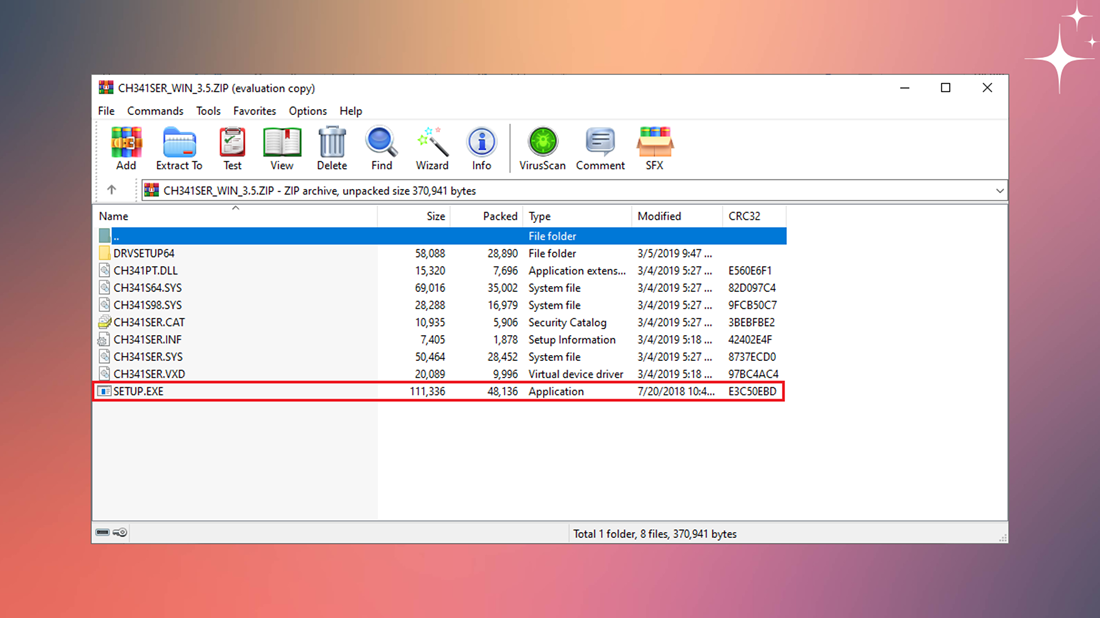Click the archive icon in address bar

[152, 190]
